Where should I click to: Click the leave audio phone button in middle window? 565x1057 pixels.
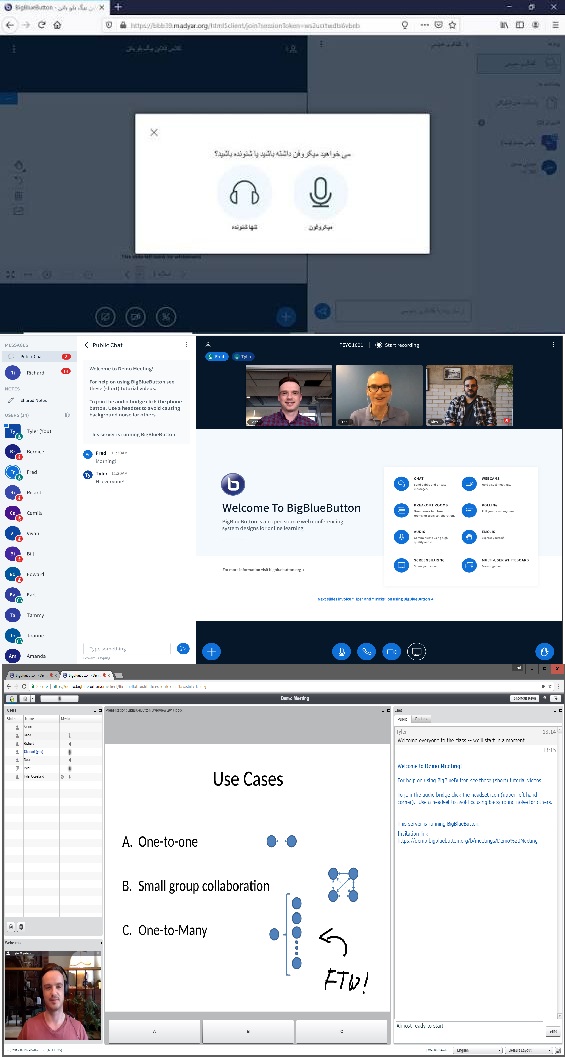367,651
